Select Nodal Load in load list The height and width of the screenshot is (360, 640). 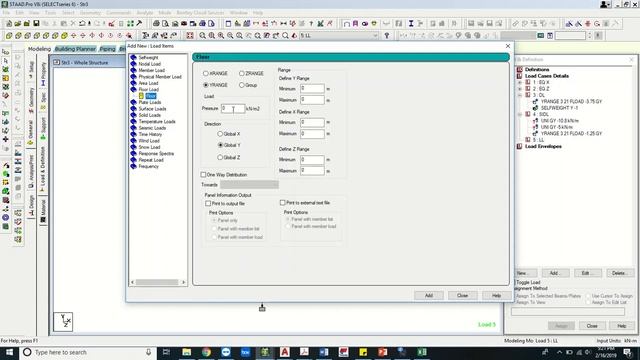149,64
